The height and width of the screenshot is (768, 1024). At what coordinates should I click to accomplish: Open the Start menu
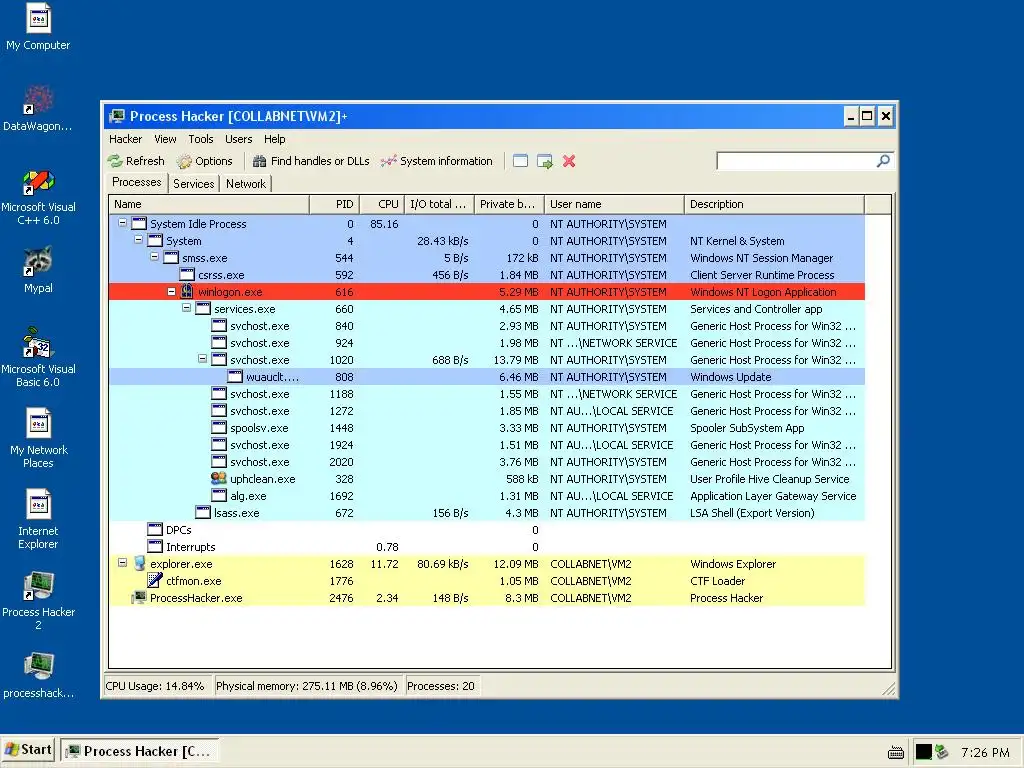[28, 750]
